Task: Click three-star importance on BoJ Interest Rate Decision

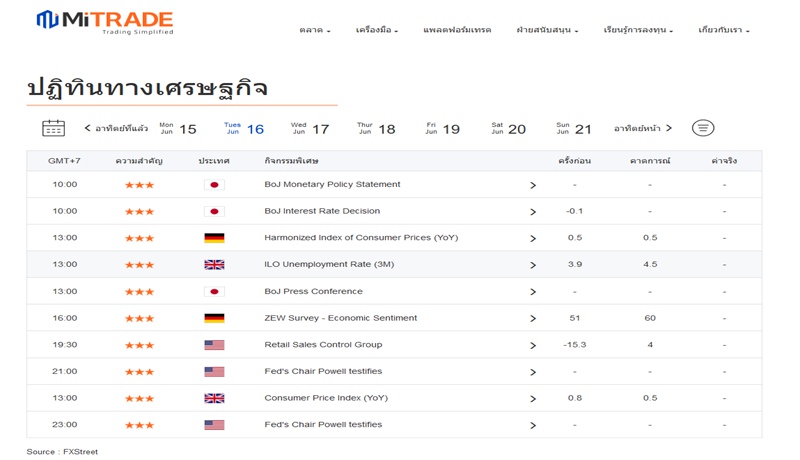Action: coord(139,212)
